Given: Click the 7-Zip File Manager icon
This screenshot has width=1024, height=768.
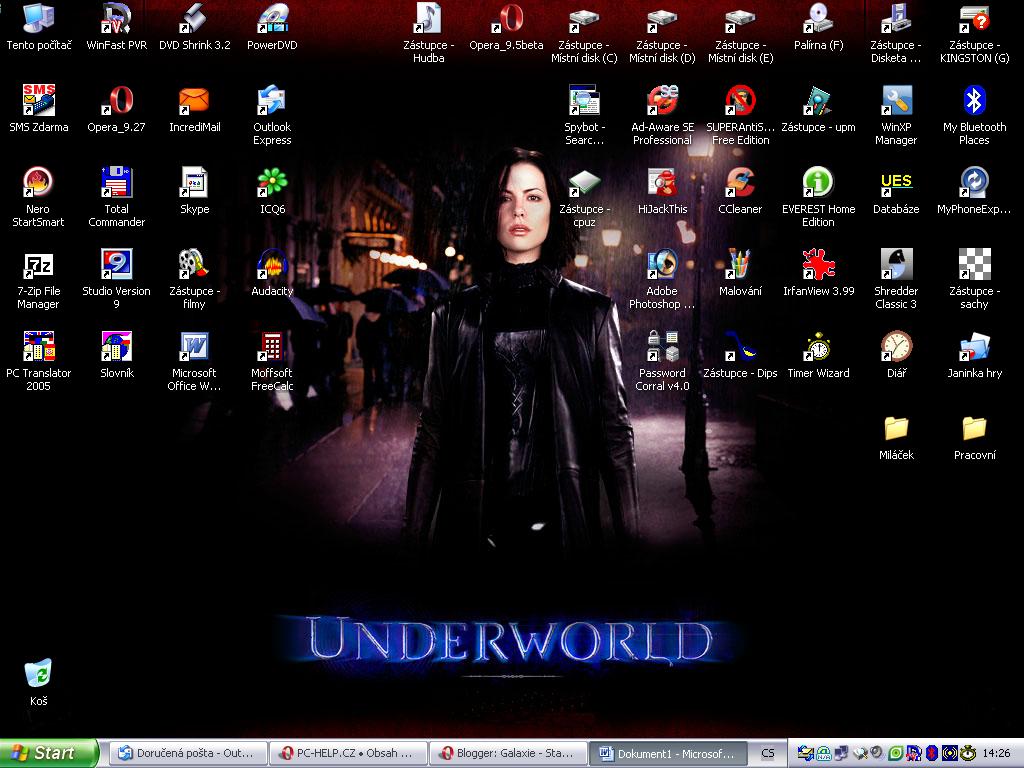Looking at the screenshot, I should click(38, 266).
